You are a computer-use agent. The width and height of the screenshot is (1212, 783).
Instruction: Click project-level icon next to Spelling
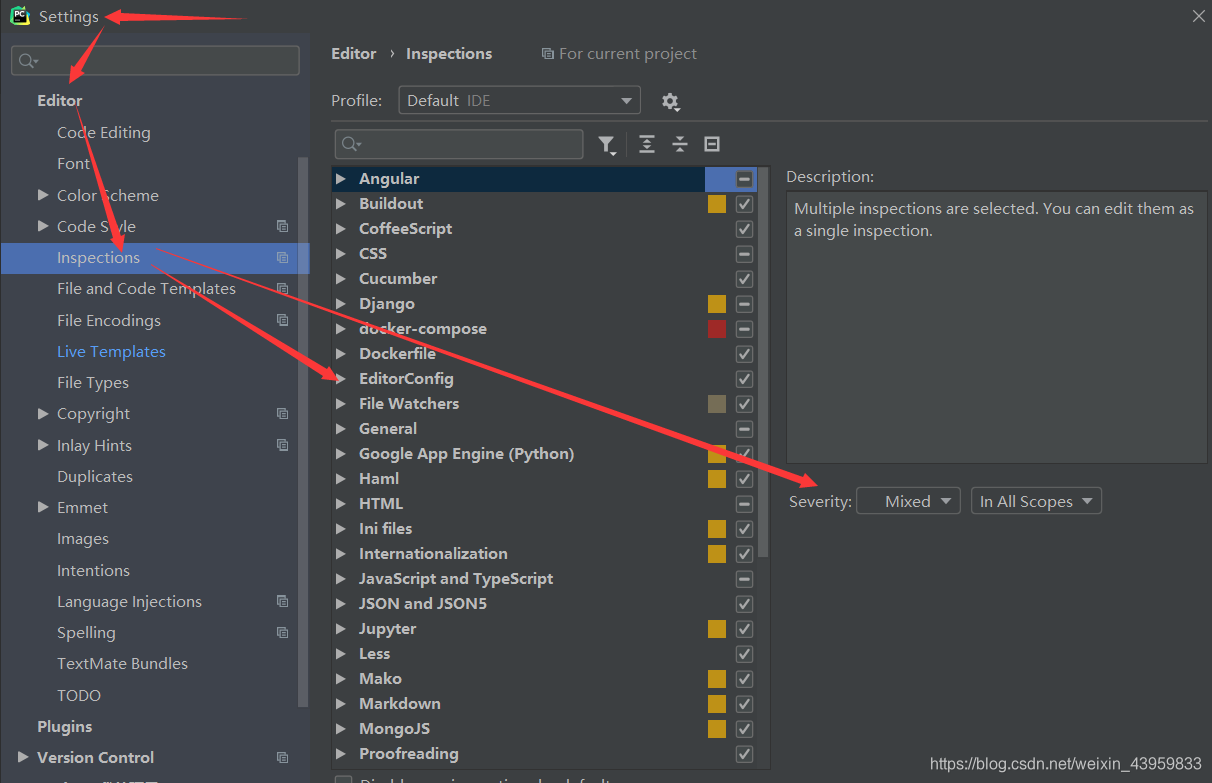point(282,633)
